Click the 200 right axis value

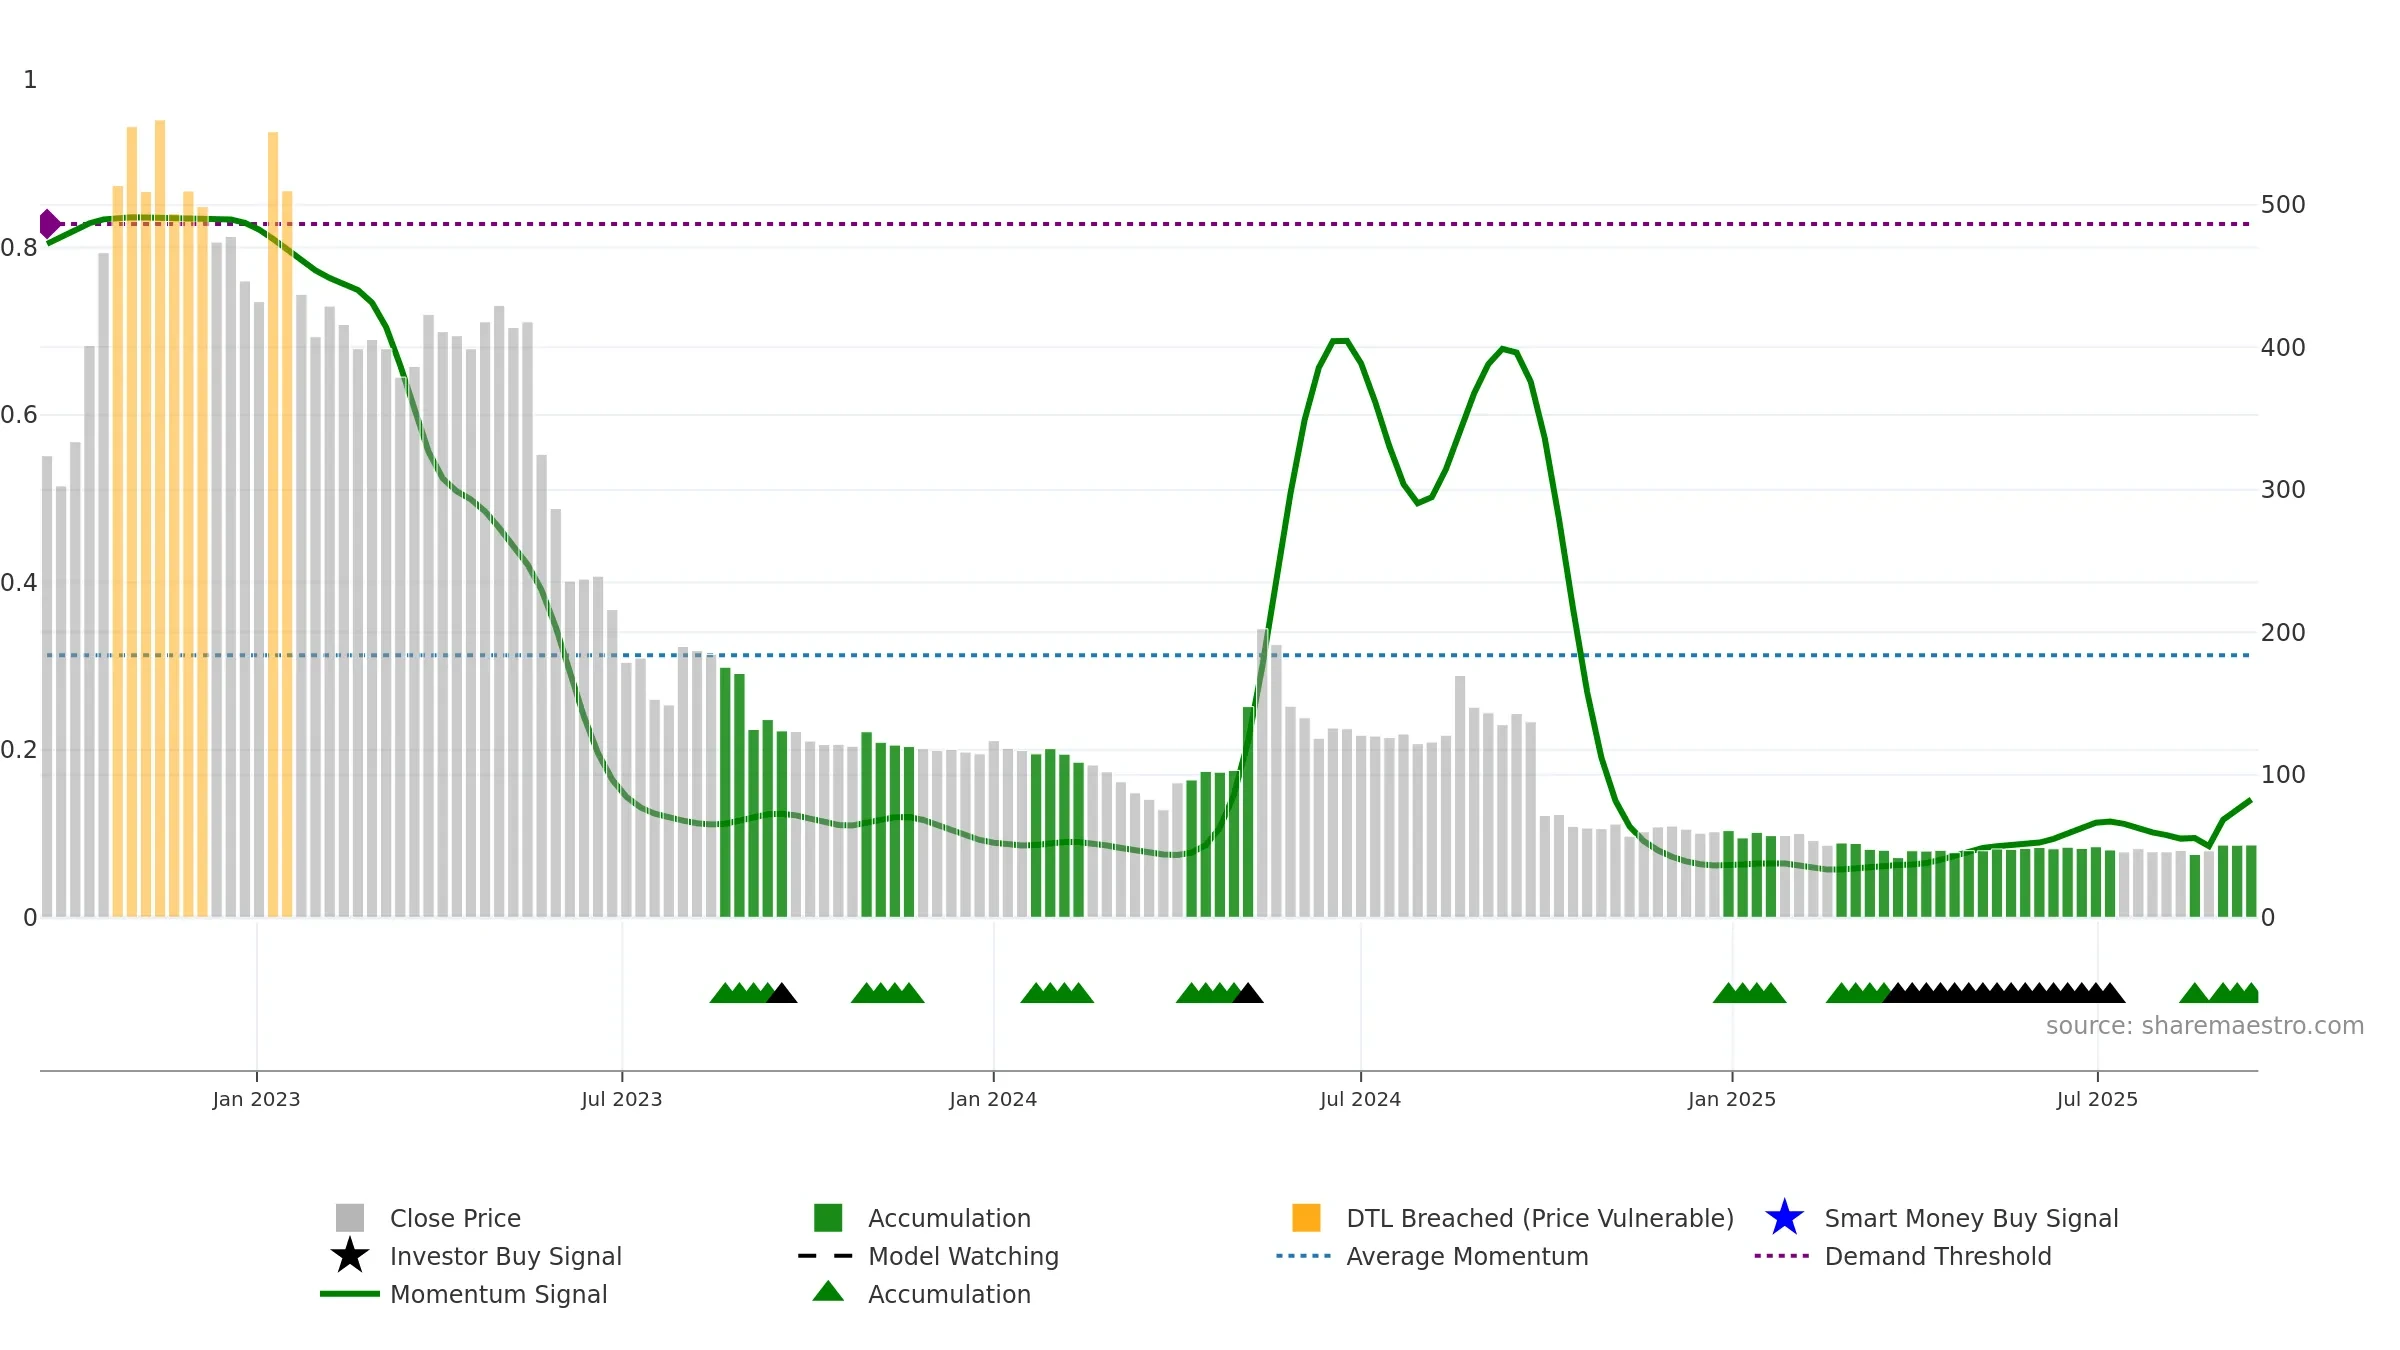pos(2283,633)
